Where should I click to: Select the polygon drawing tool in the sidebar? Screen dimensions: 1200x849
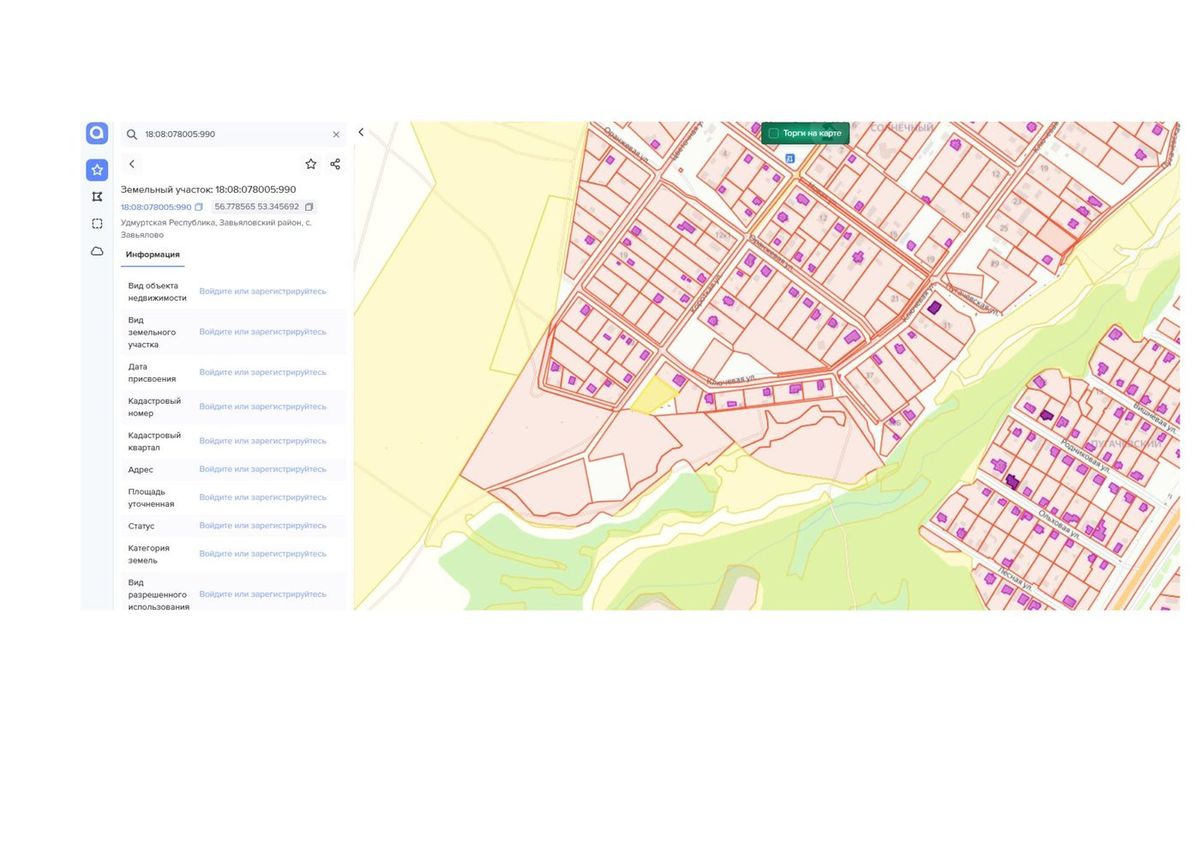(x=97, y=197)
